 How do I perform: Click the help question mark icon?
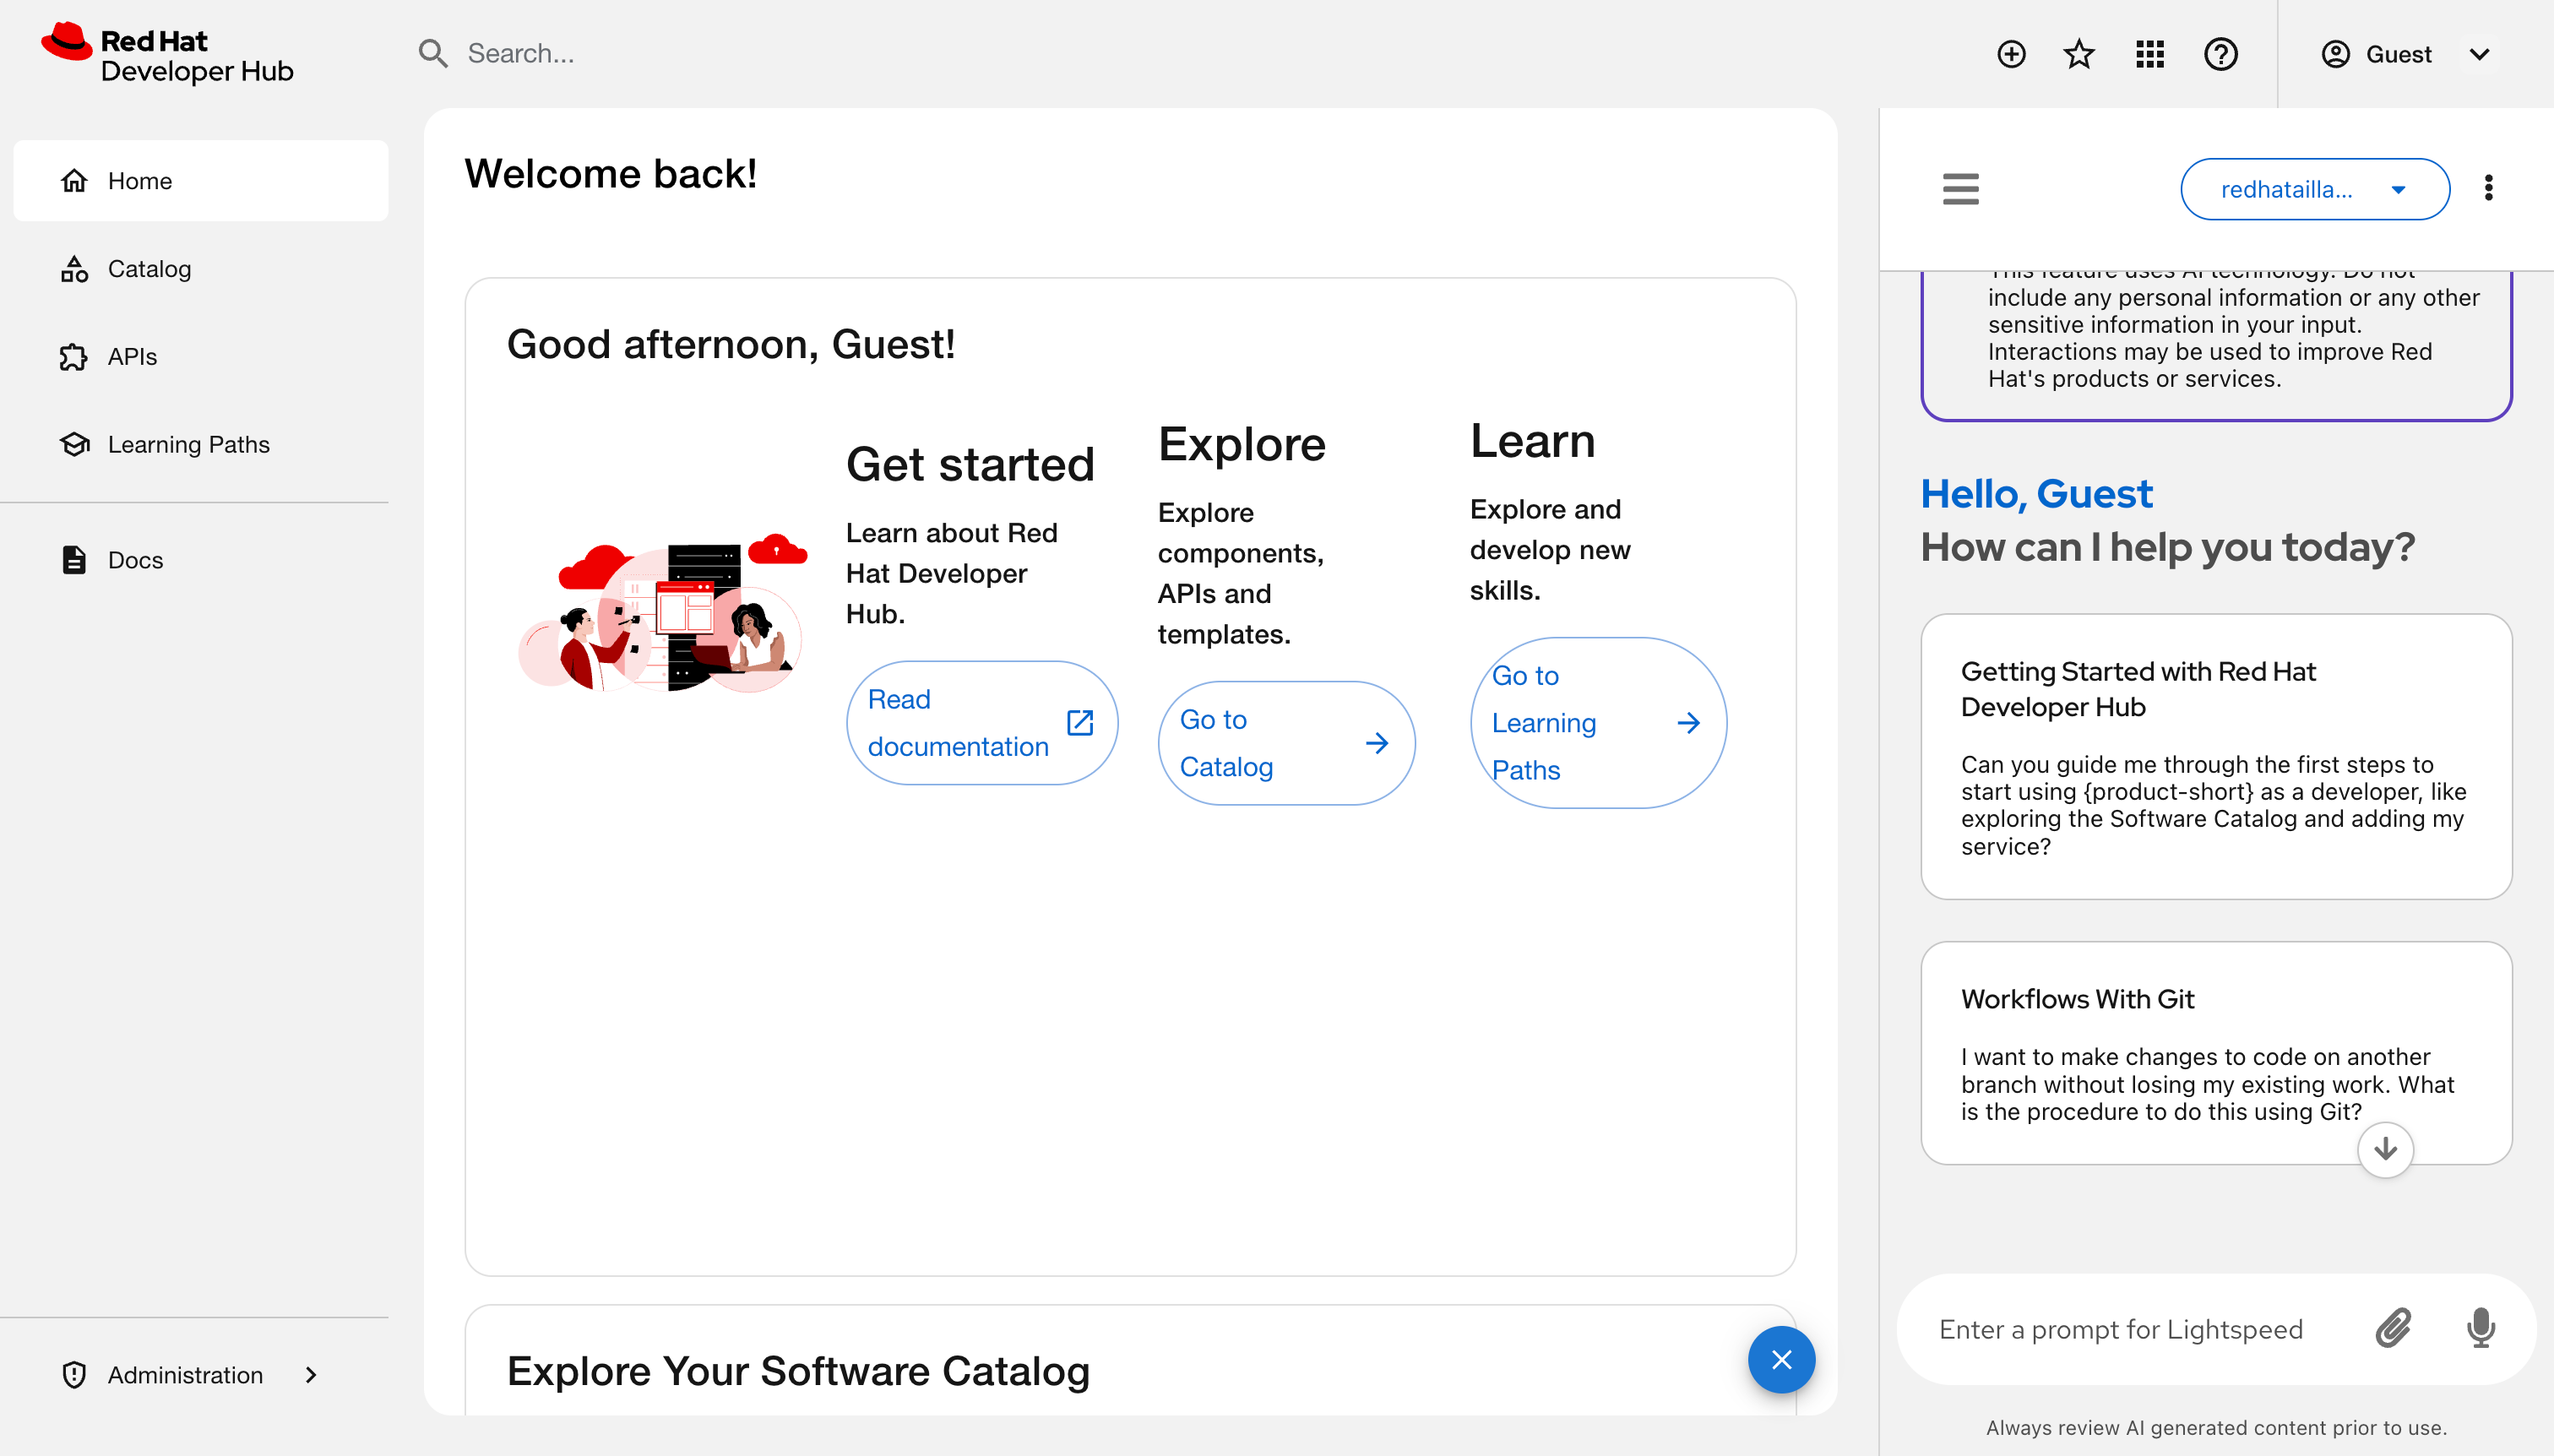click(x=2220, y=54)
